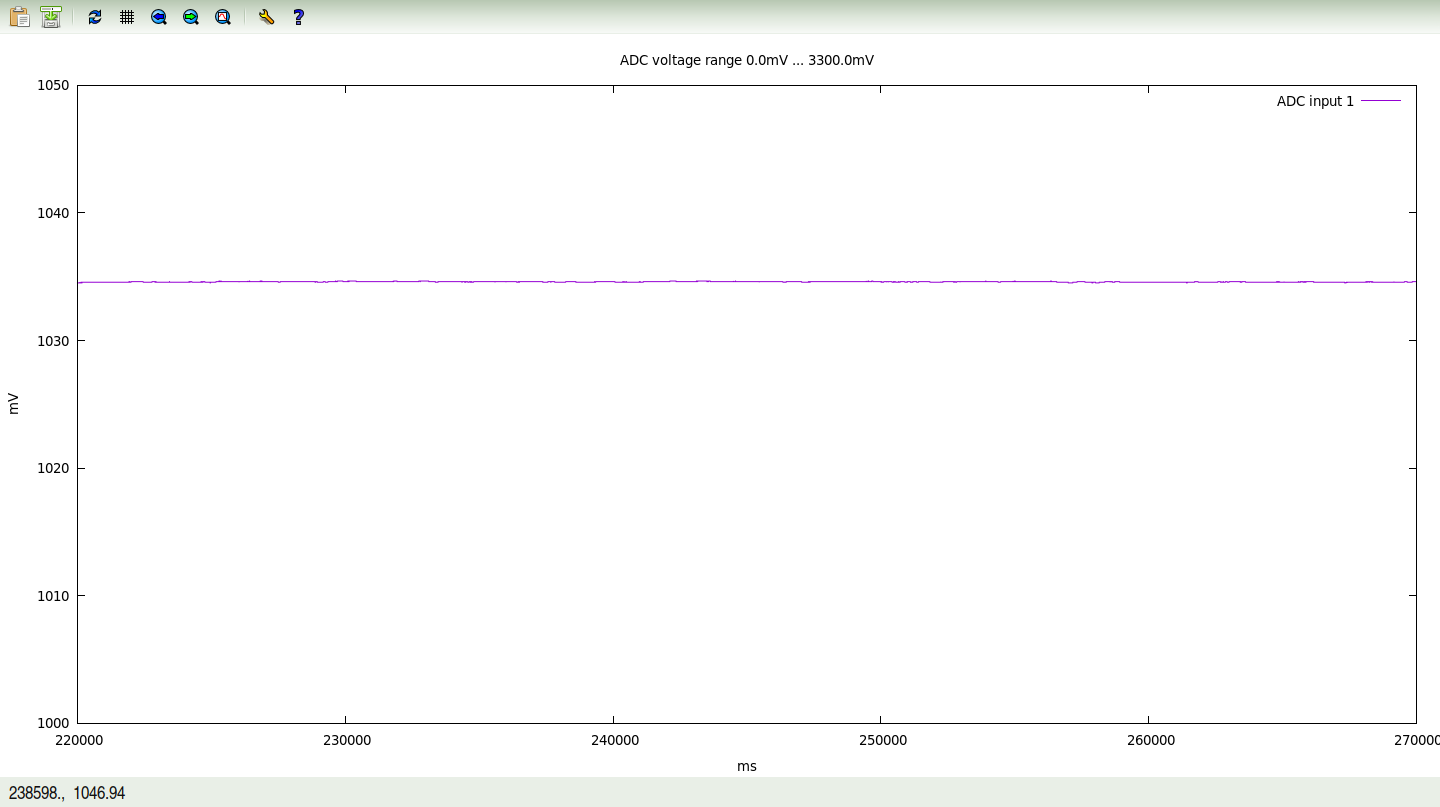Click the 1050 y-axis label
This screenshot has height=807, width=1440.
click(53, 86)
